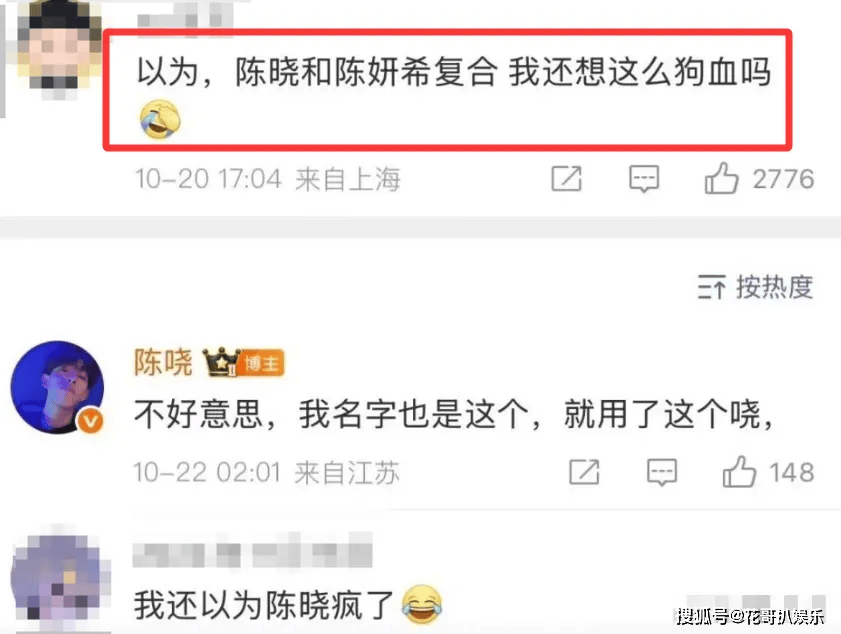Click the sort arrow icon beside 按热度
Viewport: 841px width, 634px height.
click(x=711, y=286)
